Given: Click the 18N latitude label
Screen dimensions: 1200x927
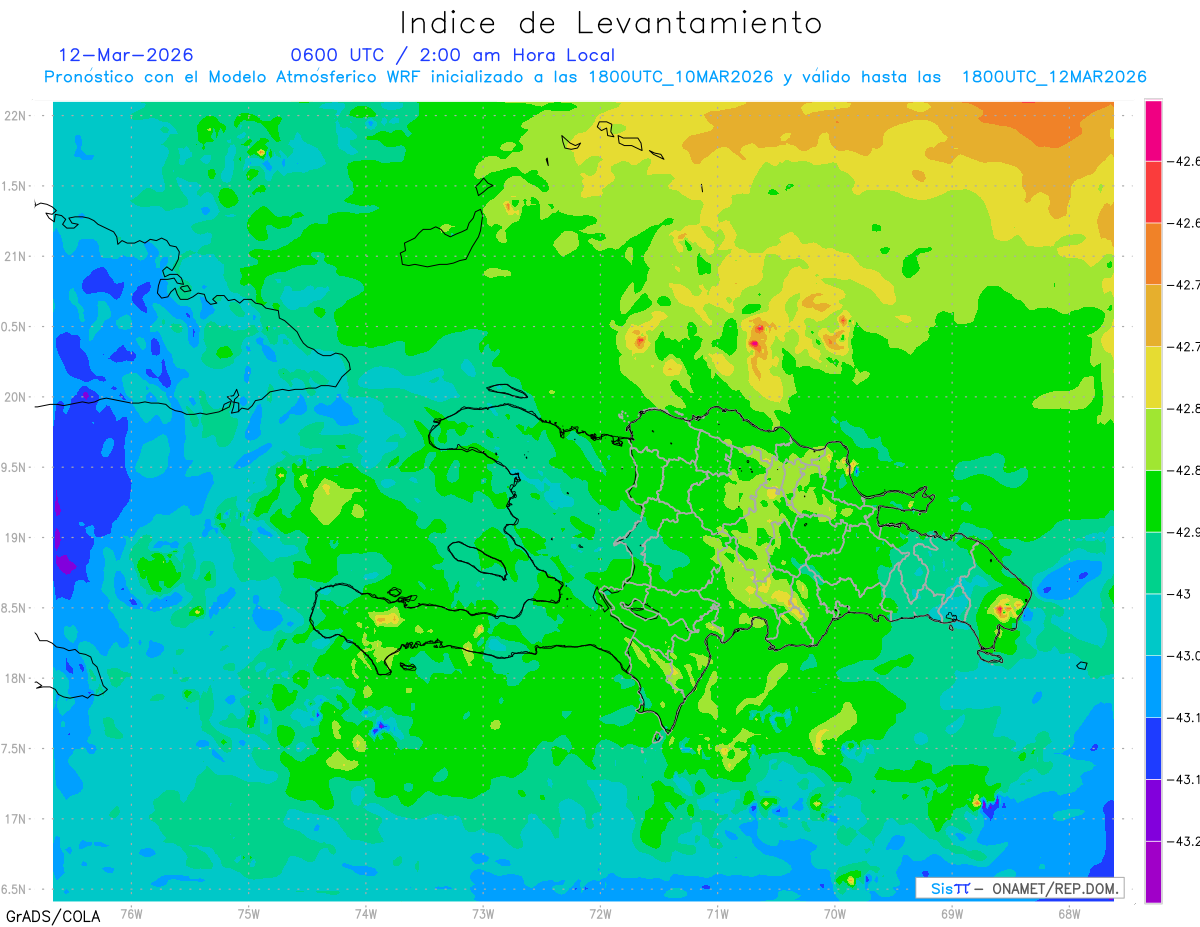Looking at the screenshot, I should (14, 678).
